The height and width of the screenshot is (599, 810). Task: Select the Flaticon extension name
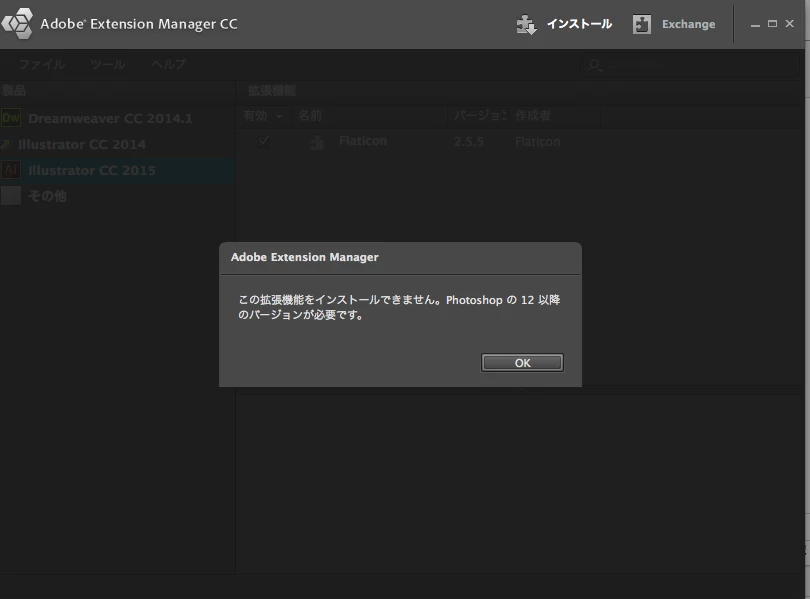pos(363,141)
